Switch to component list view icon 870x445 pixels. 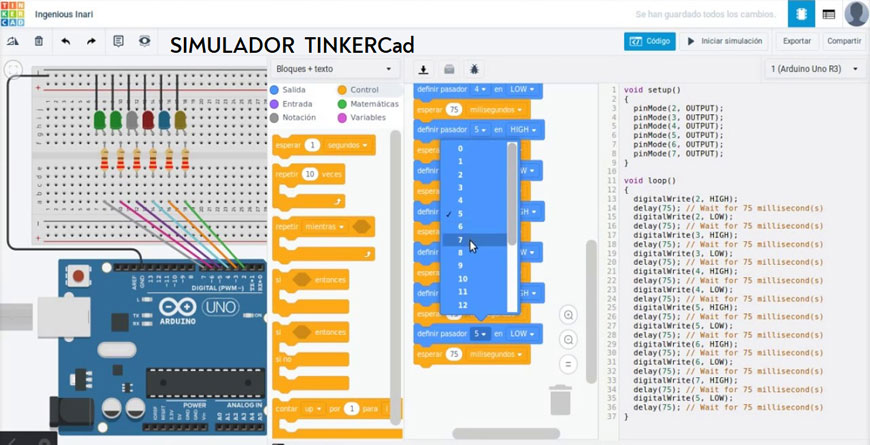pos(828,14)
